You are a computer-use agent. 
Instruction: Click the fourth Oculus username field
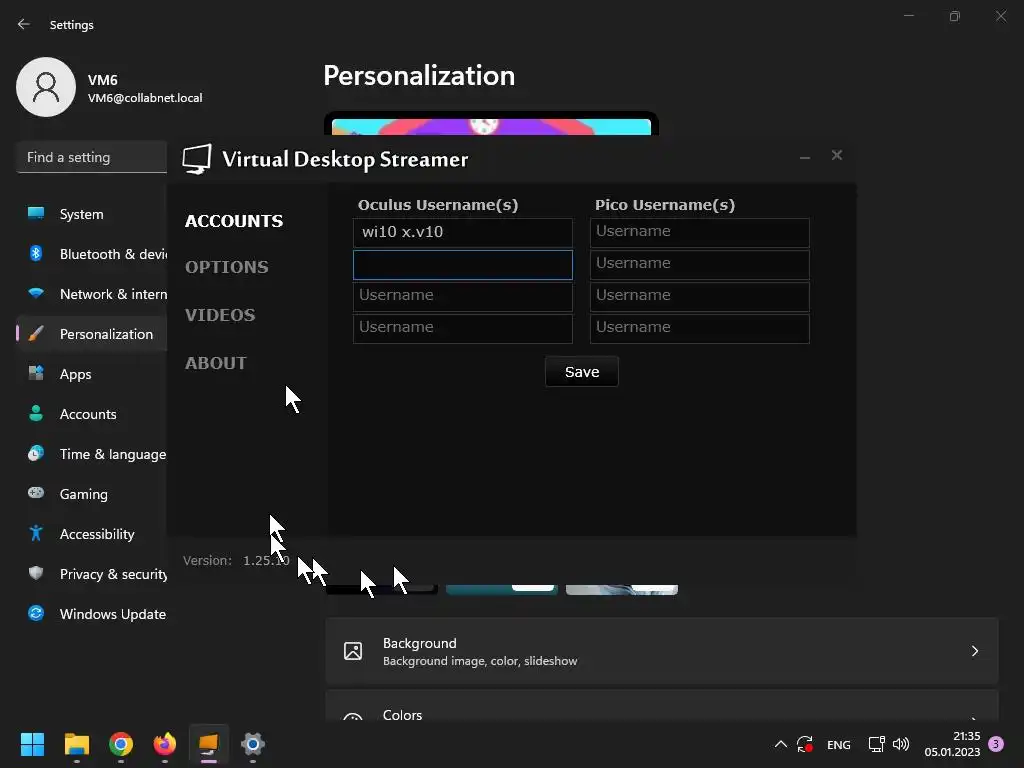tap(462, 328)
